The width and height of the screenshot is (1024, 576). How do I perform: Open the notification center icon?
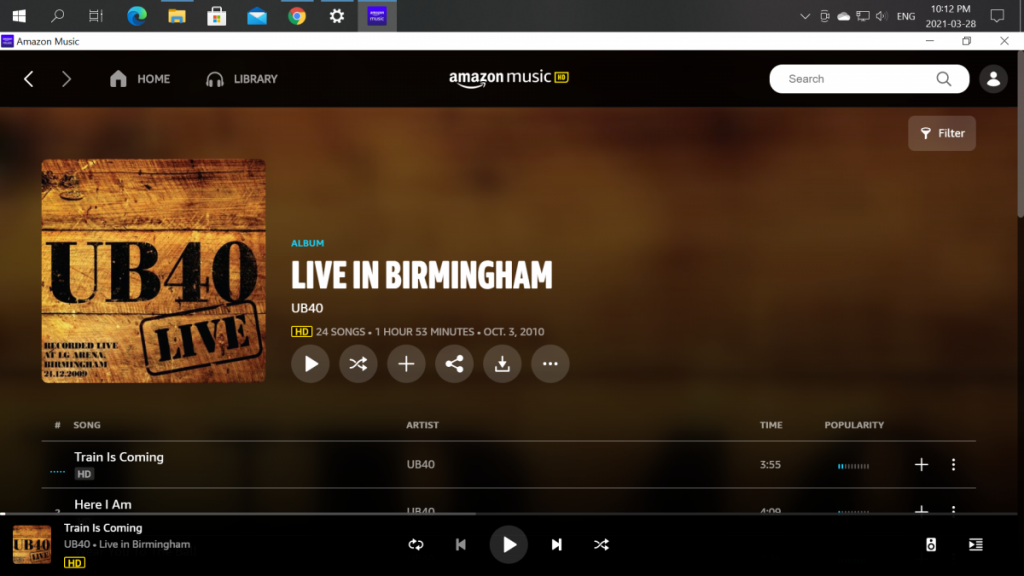click(997, 16)
